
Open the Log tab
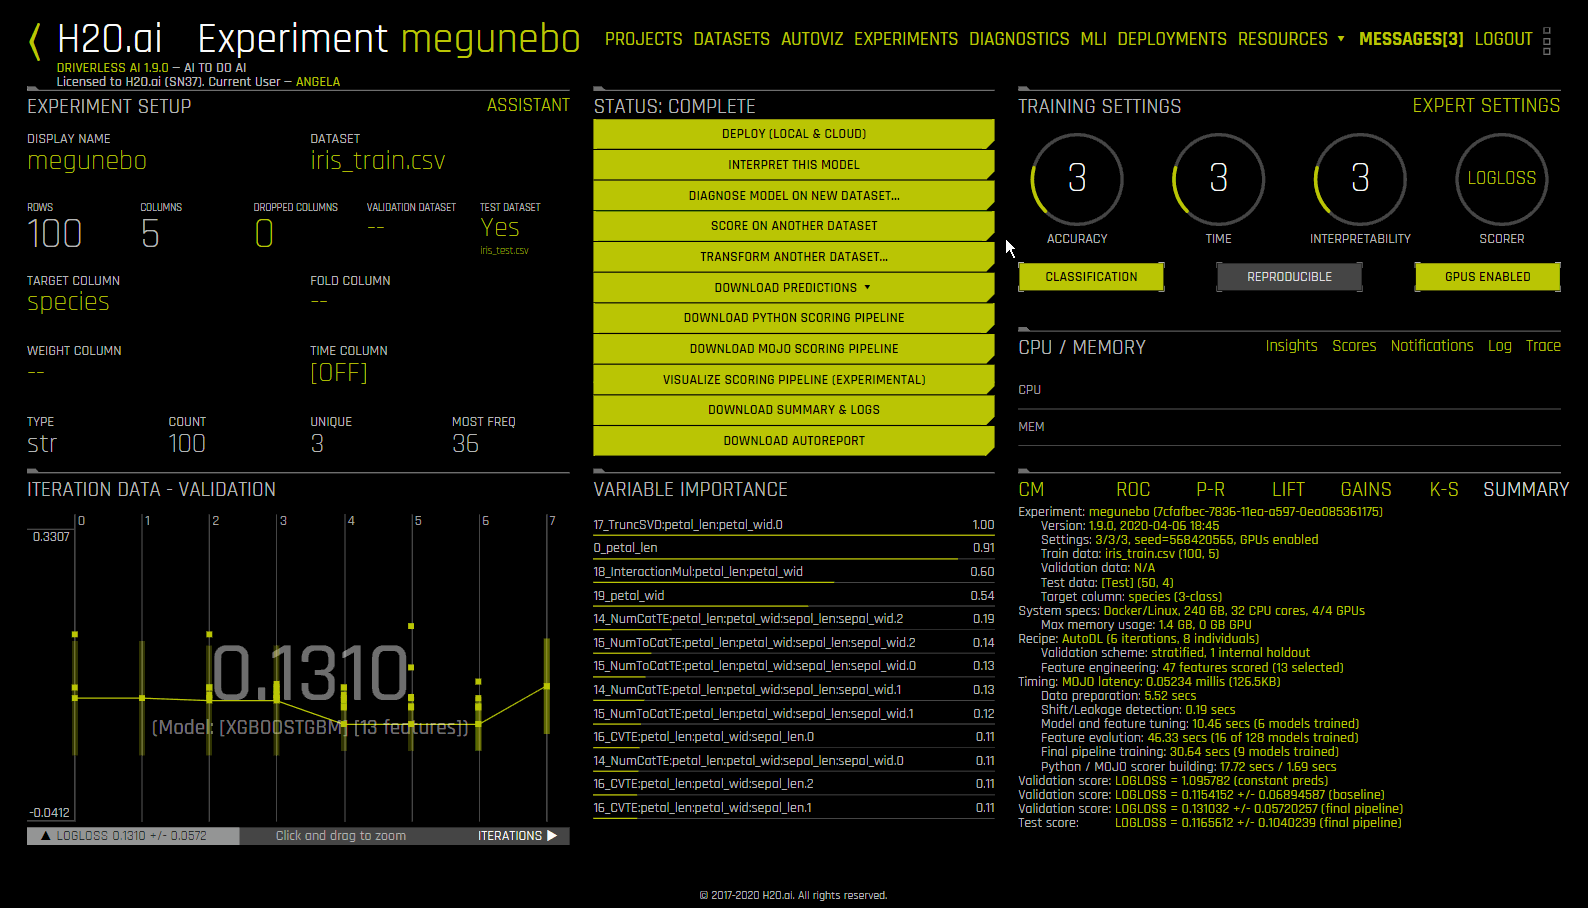(x=1500, y=346)
